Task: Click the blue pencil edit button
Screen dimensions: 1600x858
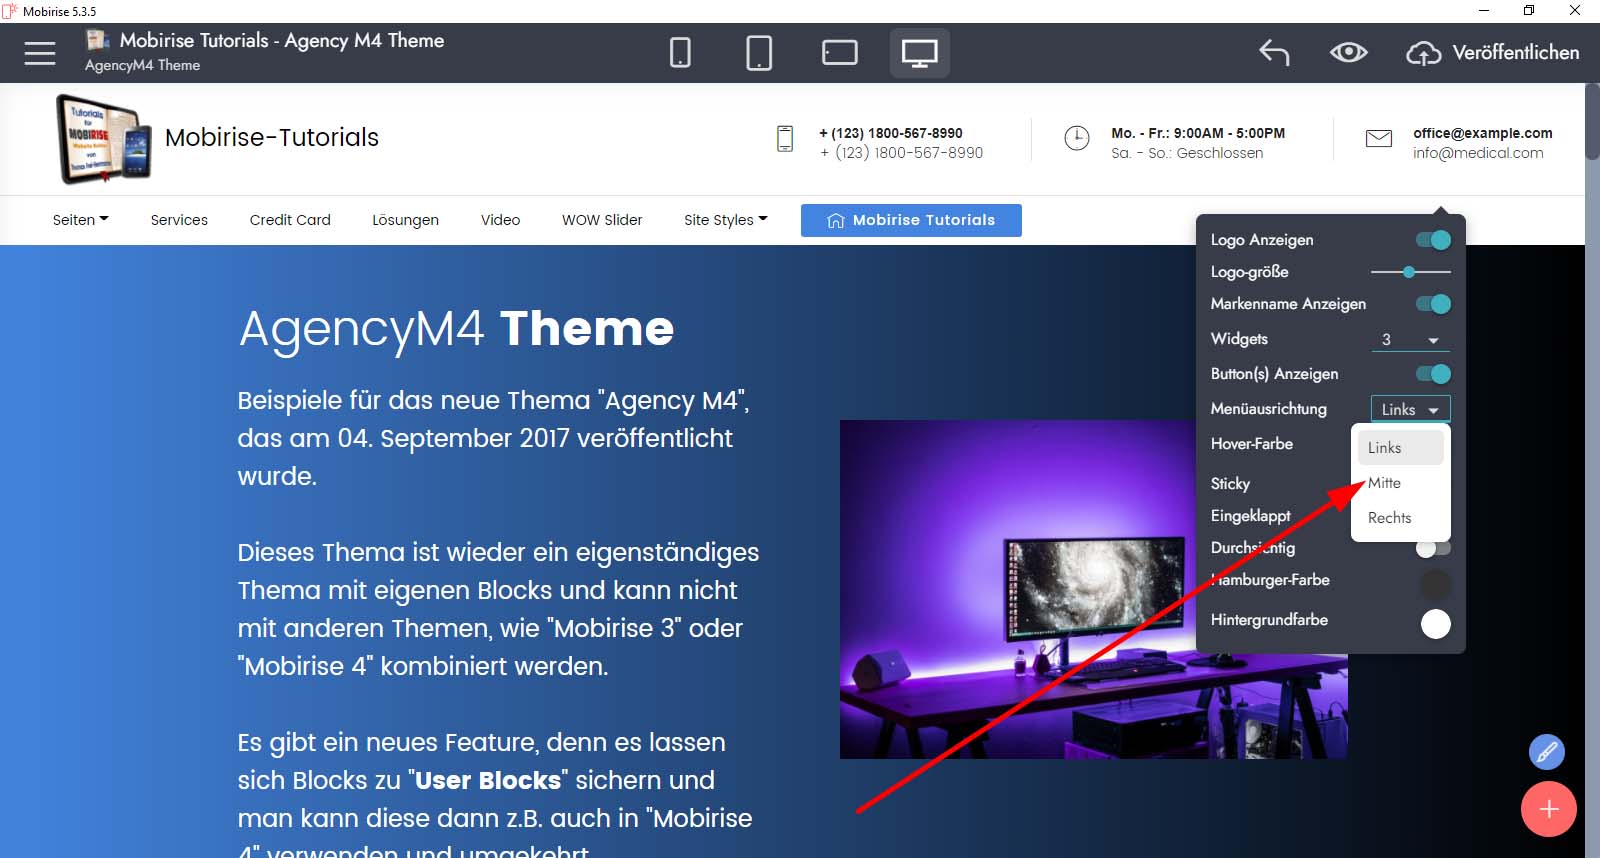Action: 1546,751
